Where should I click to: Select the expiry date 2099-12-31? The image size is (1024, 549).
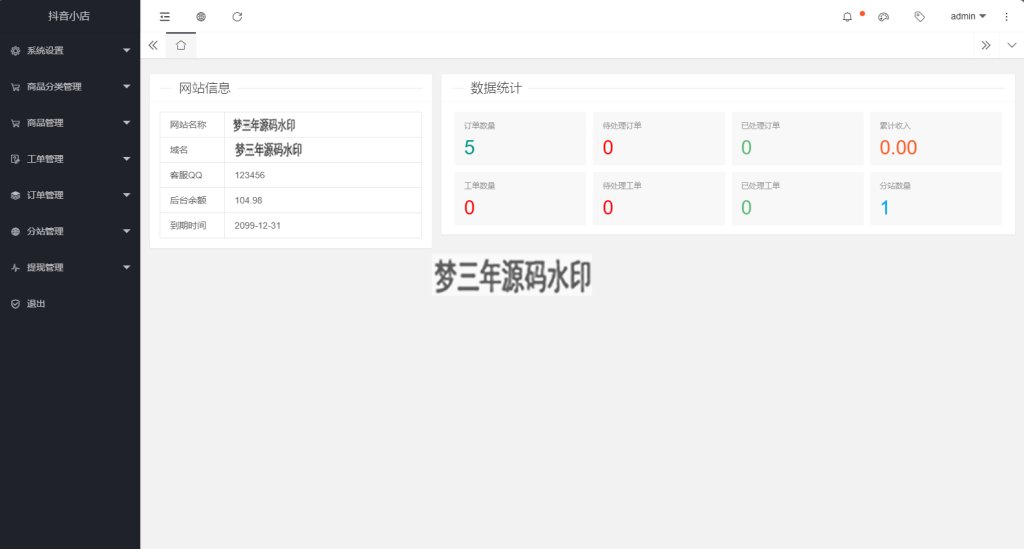point(257,225)
